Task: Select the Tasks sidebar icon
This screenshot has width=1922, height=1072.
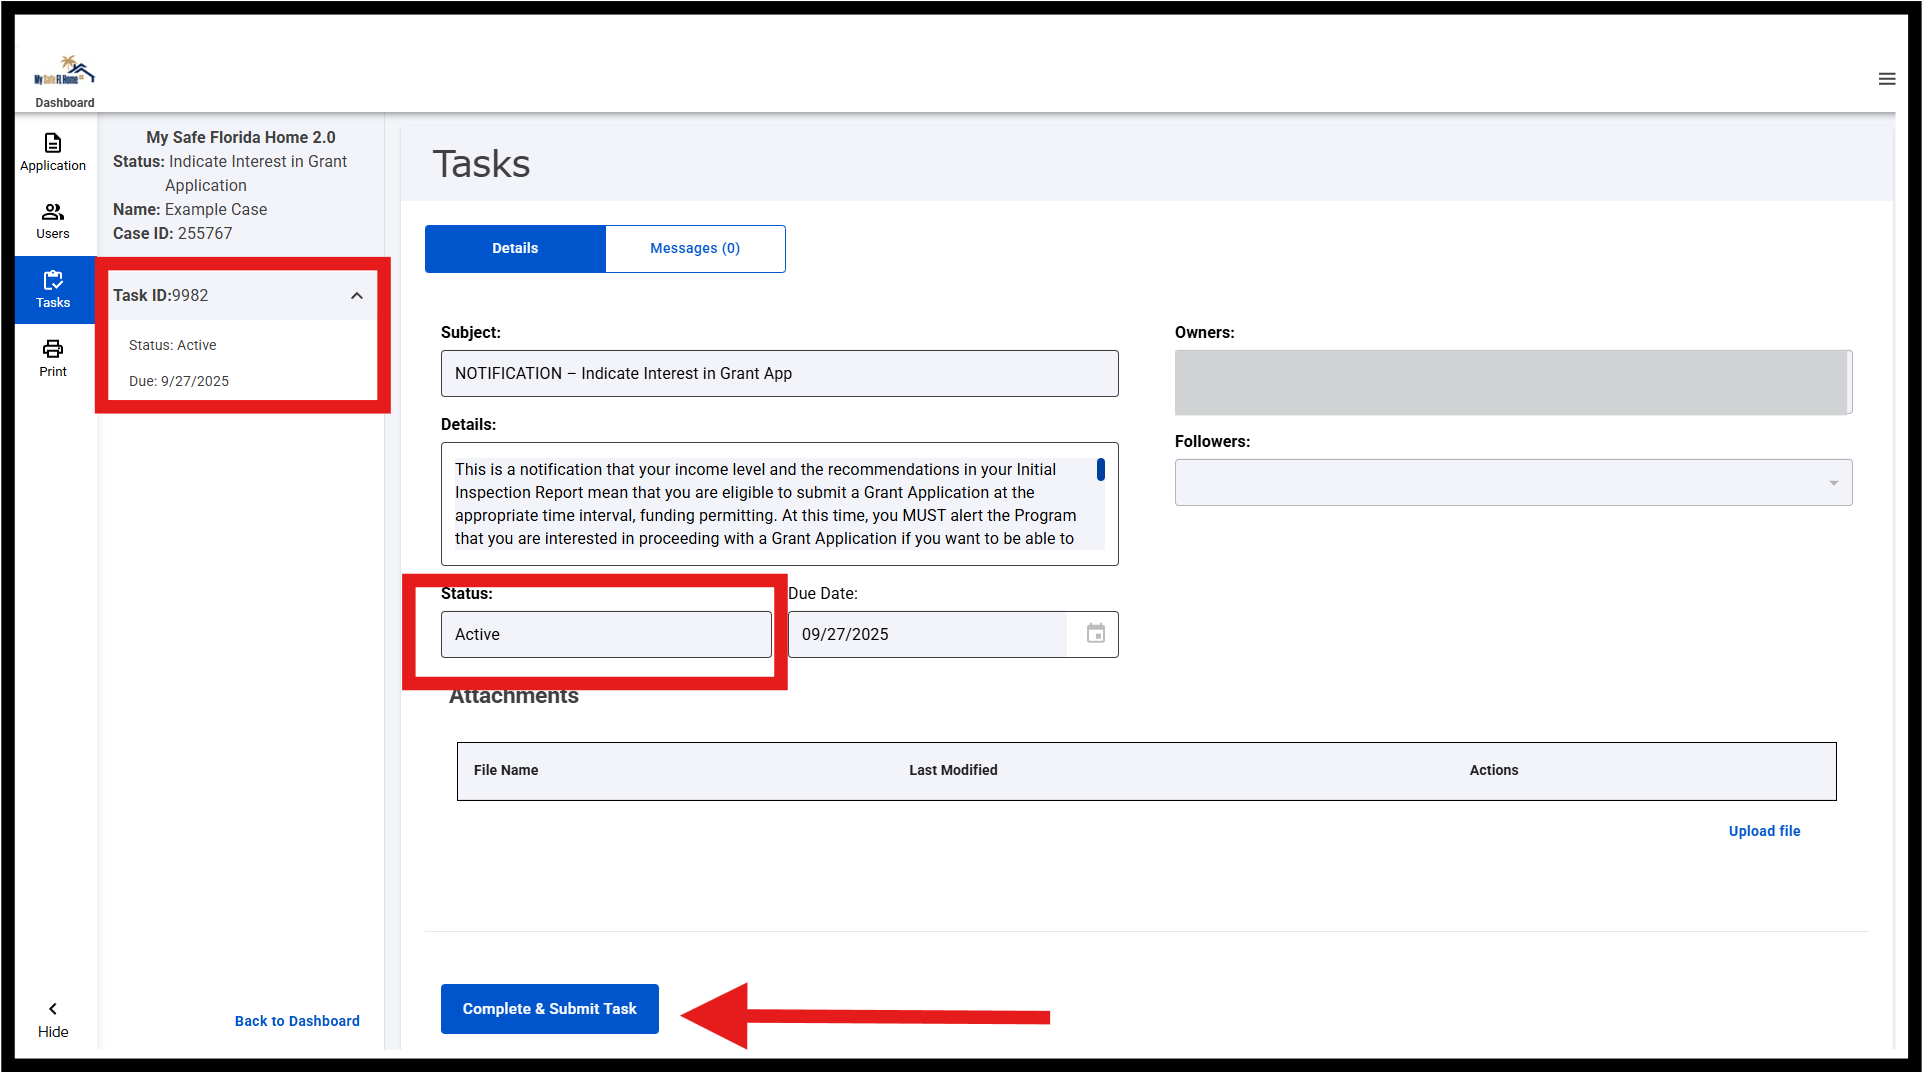Action: [54, 290]
